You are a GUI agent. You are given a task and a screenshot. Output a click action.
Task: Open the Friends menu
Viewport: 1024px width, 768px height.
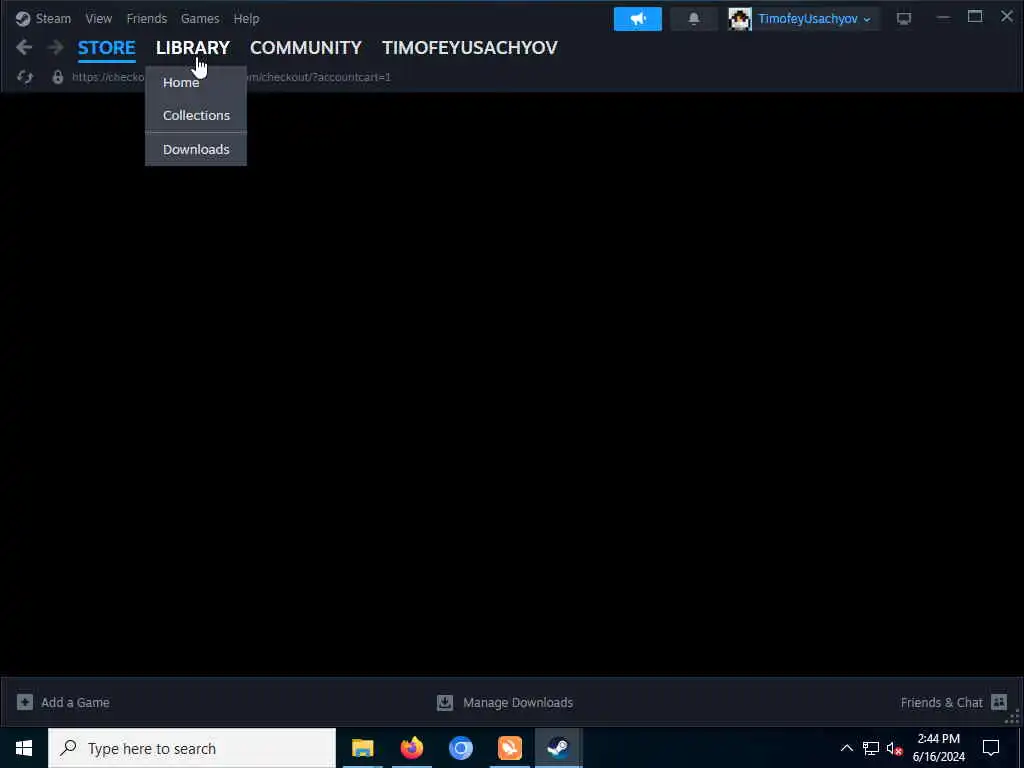coord(146,18)
